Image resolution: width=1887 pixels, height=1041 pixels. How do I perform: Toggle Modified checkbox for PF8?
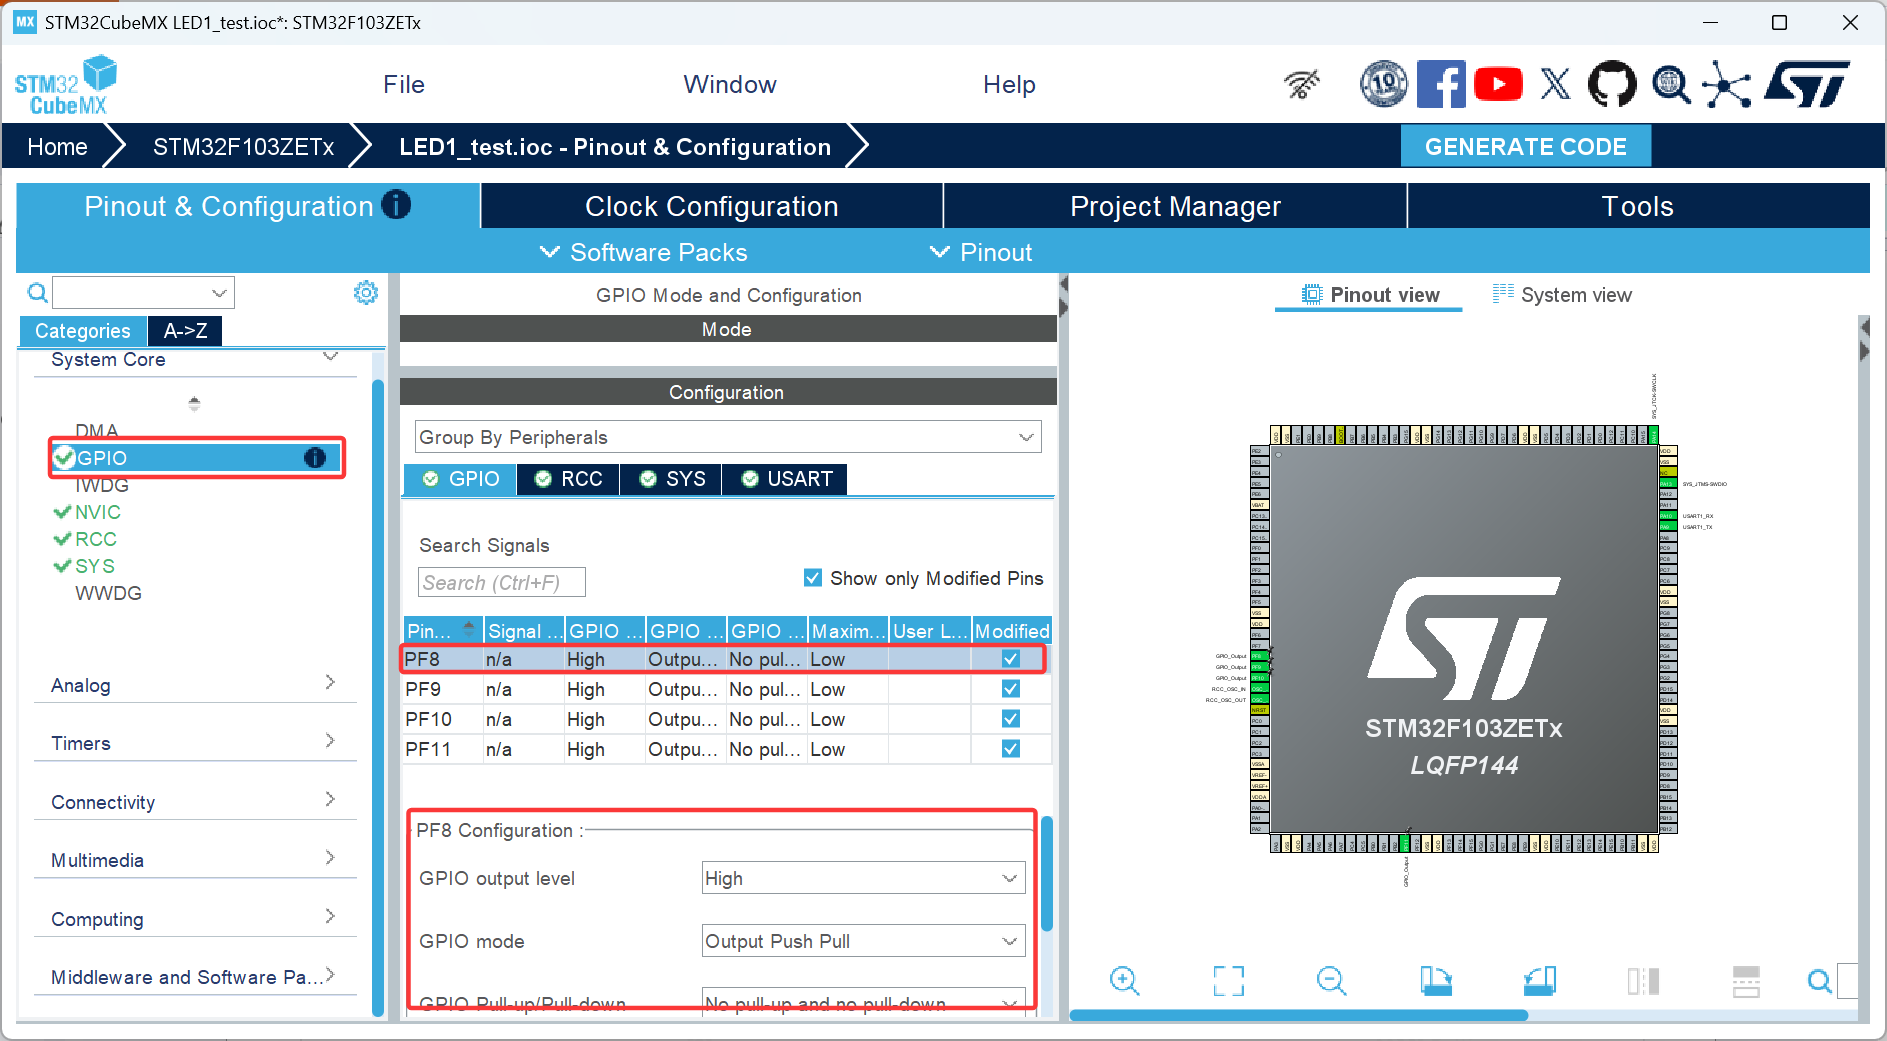click(1011, 659)
